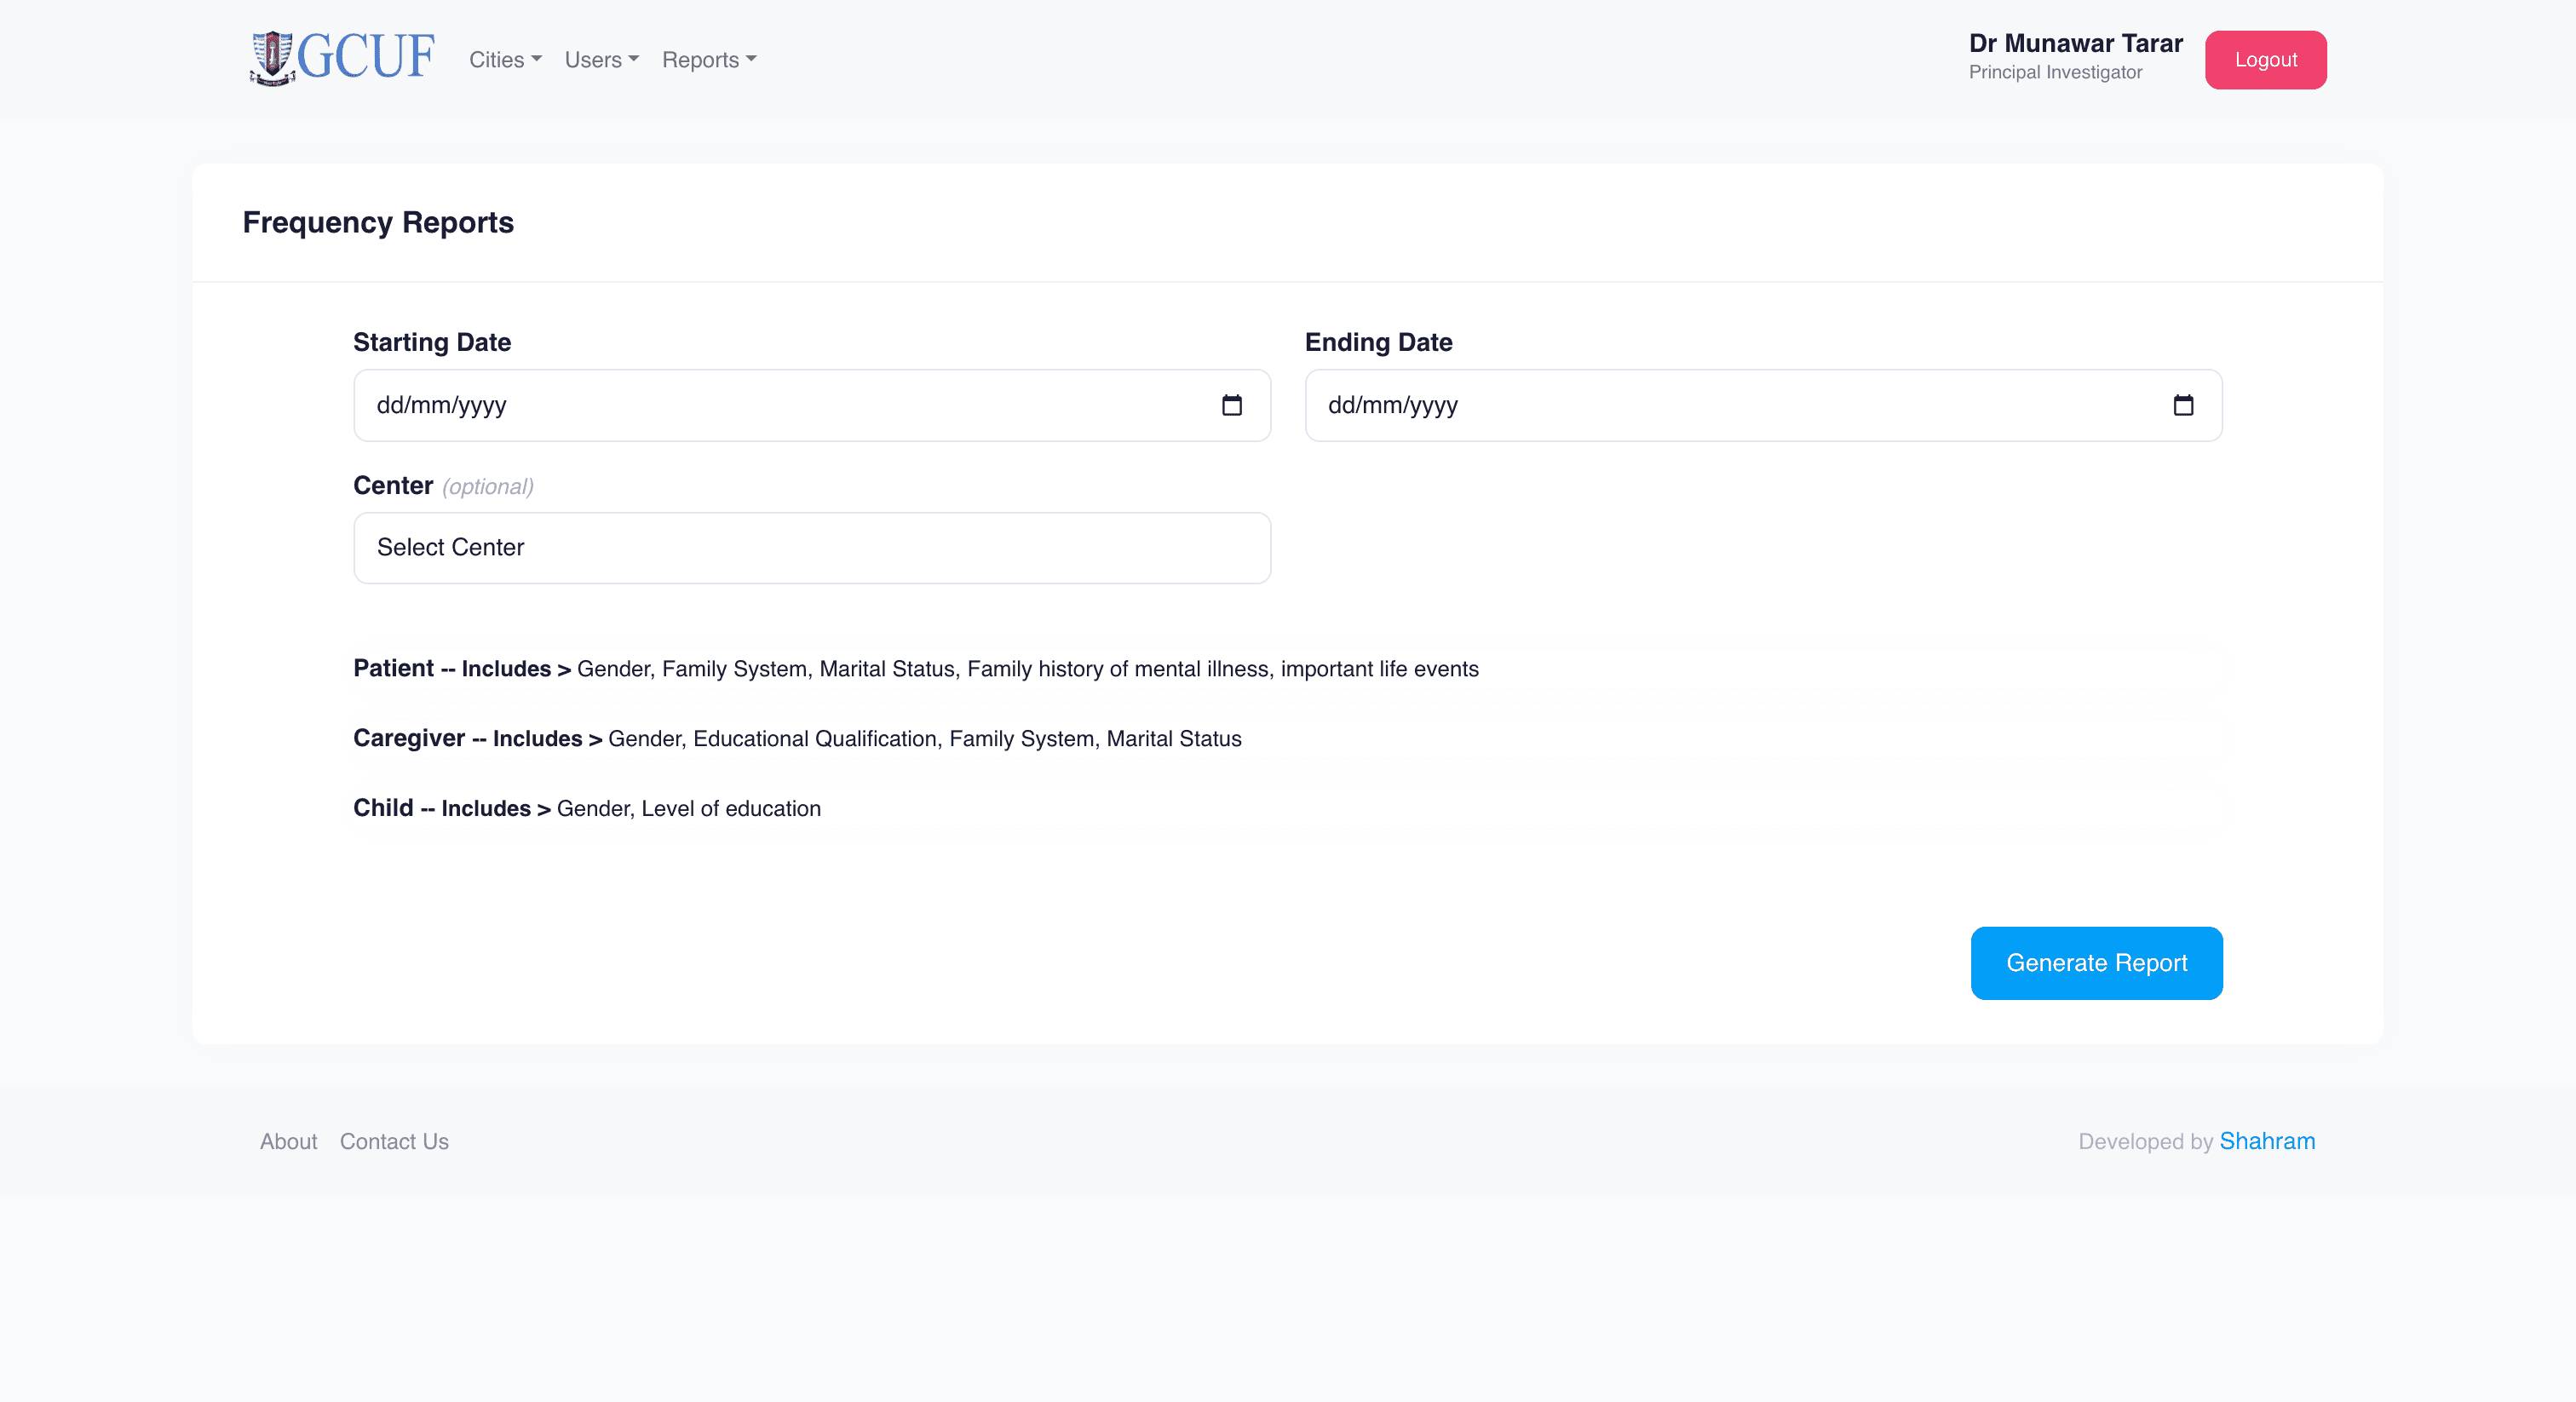Open Starting Date calendar picker icon
The image size is (2576, 1402).
click(1231, 405)
